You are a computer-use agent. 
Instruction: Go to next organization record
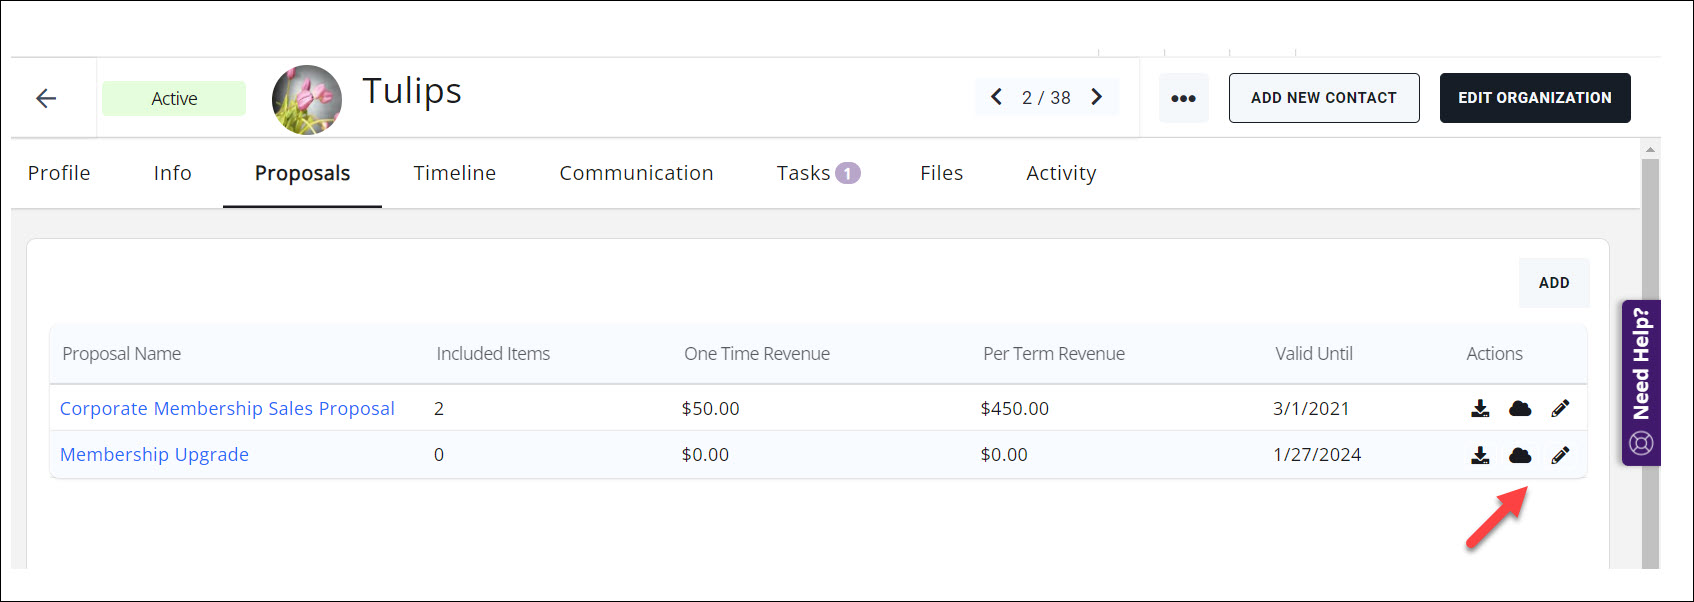coord(1097,97)
